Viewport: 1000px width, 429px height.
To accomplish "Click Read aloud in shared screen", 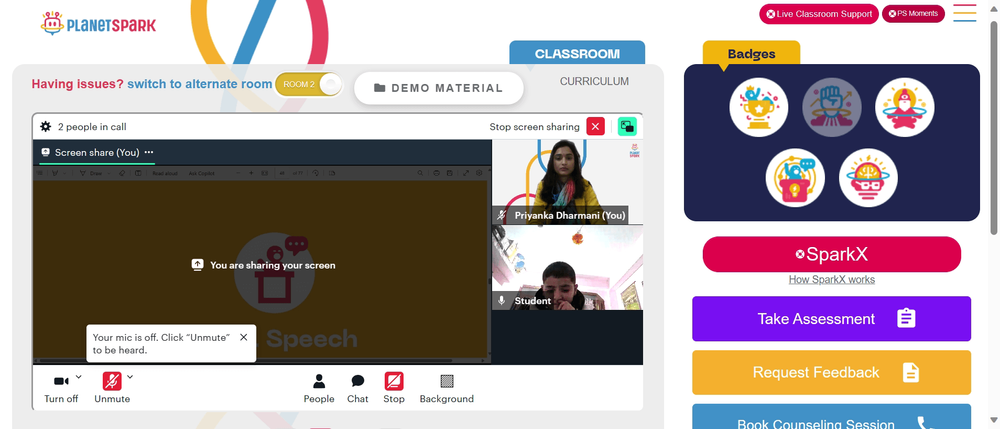I will point(165,173).
